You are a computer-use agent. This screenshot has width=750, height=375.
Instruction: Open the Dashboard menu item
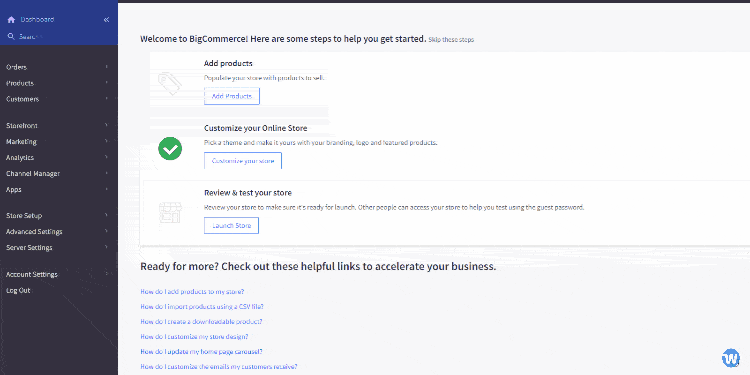tap(37, 20)
